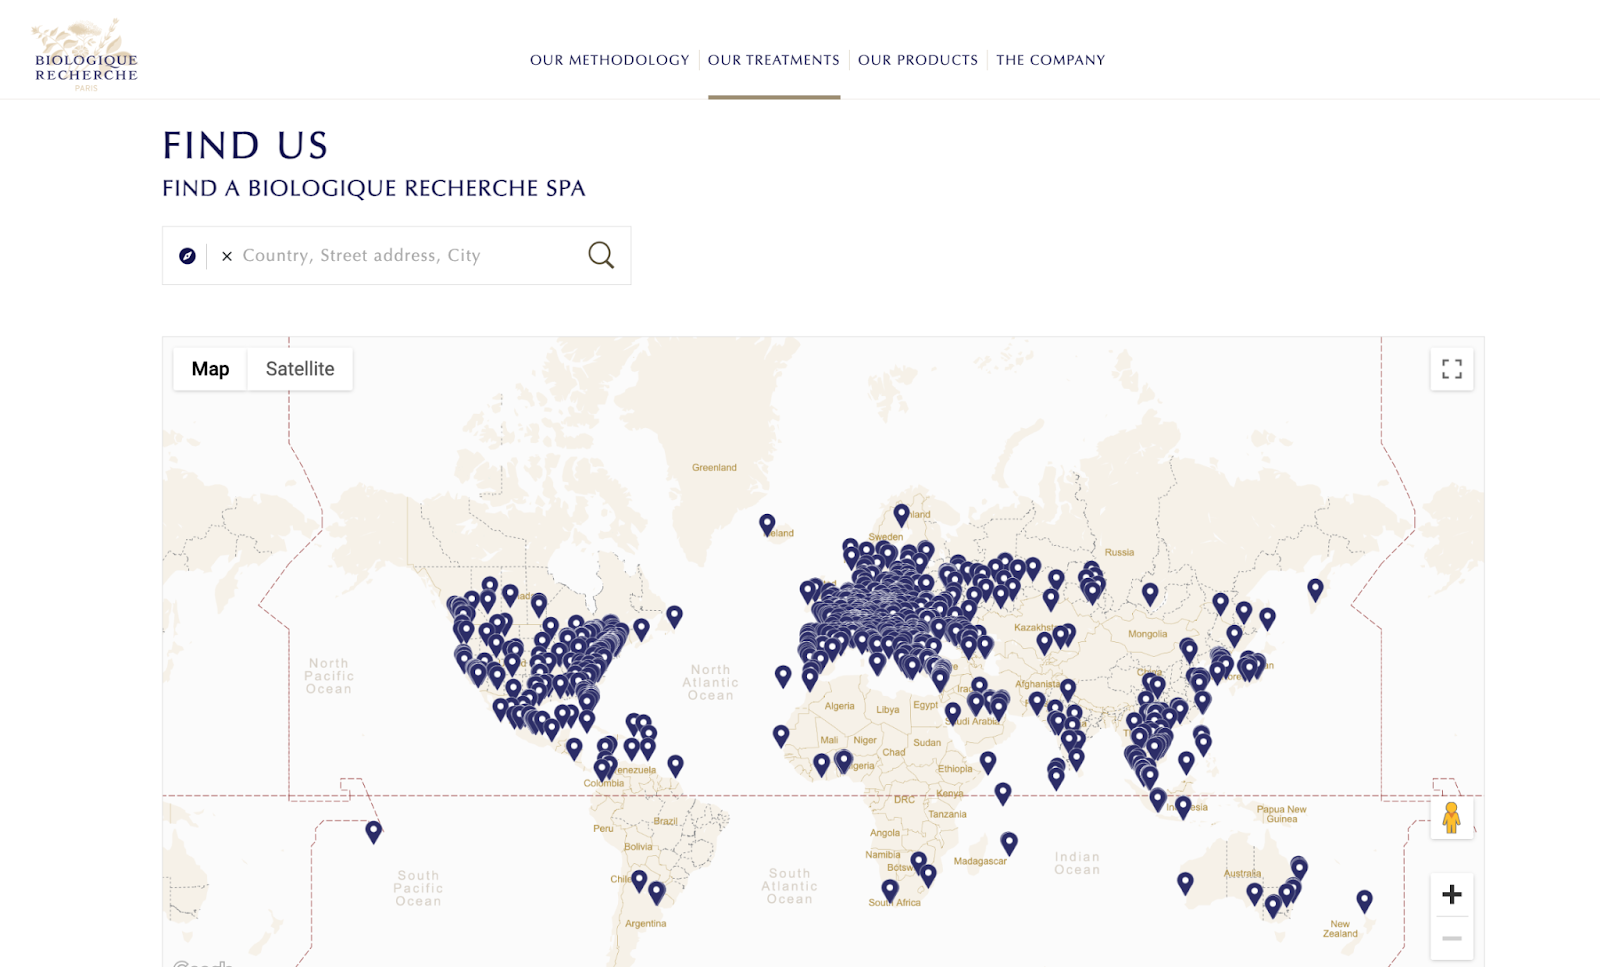Open the Our Methodology menu

click(x=610, y=60)
